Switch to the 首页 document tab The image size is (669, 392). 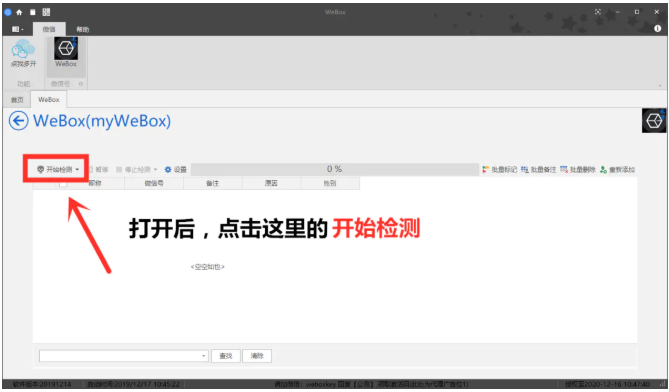click(x=17, y=99)
